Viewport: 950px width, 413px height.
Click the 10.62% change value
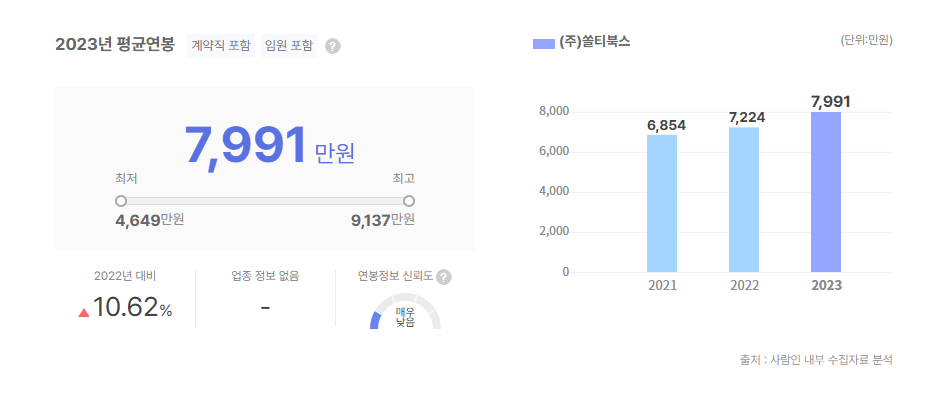point(132,309)
